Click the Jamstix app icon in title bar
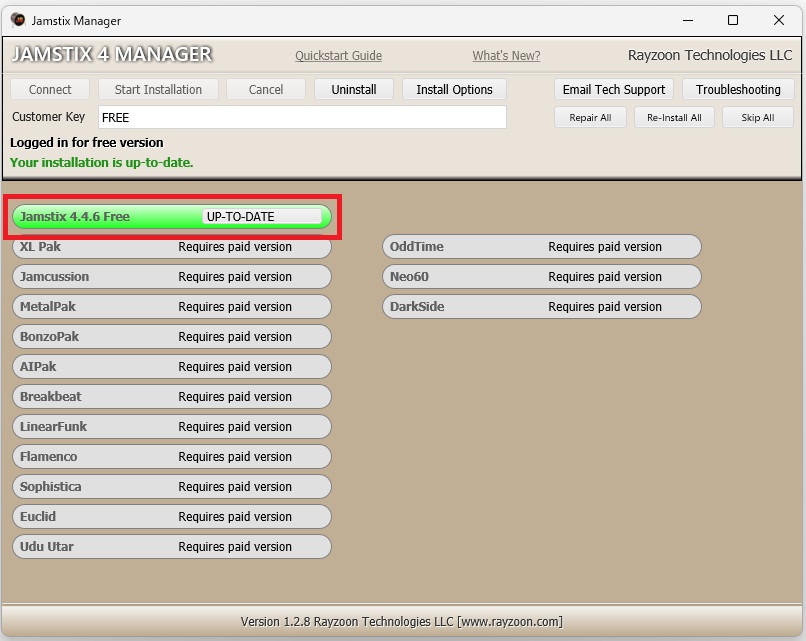Screen dimensions: 806x641 pyautogui.click(x=17, y=20)
